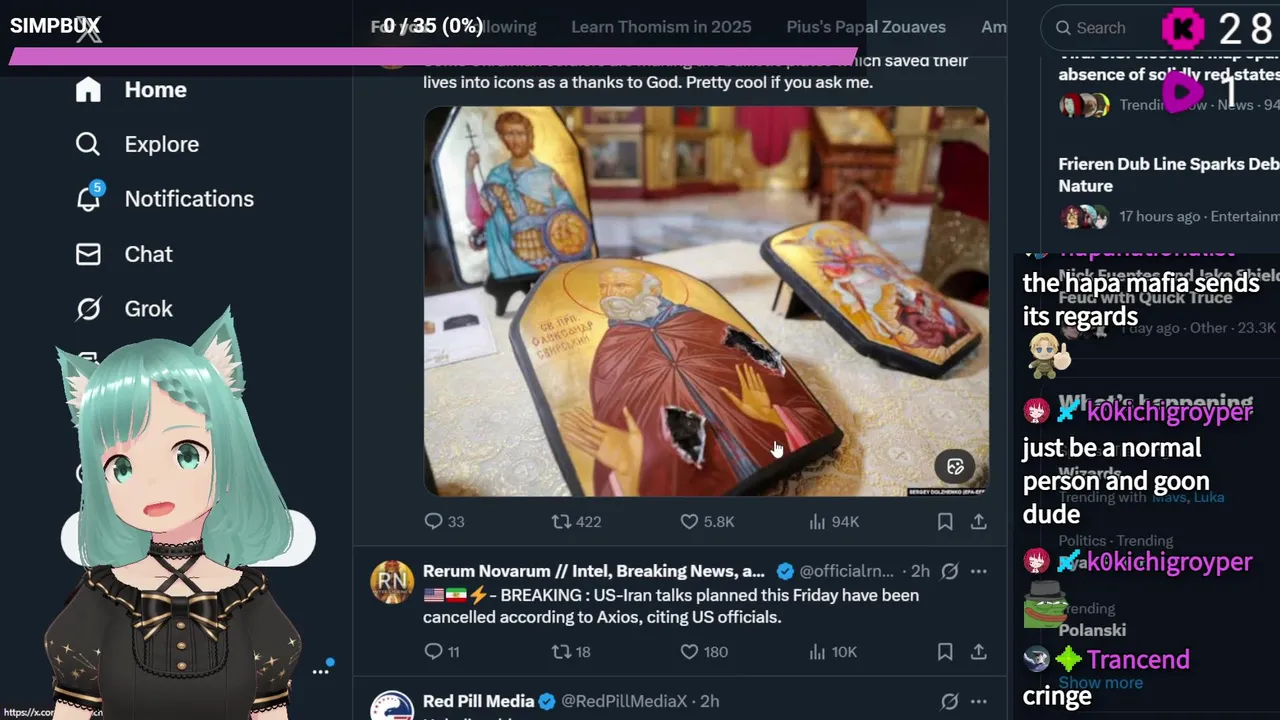The image size is (1280, 720).
Task: Share the Rerum Novarum US-Iran post
Action: coord(978,652)
